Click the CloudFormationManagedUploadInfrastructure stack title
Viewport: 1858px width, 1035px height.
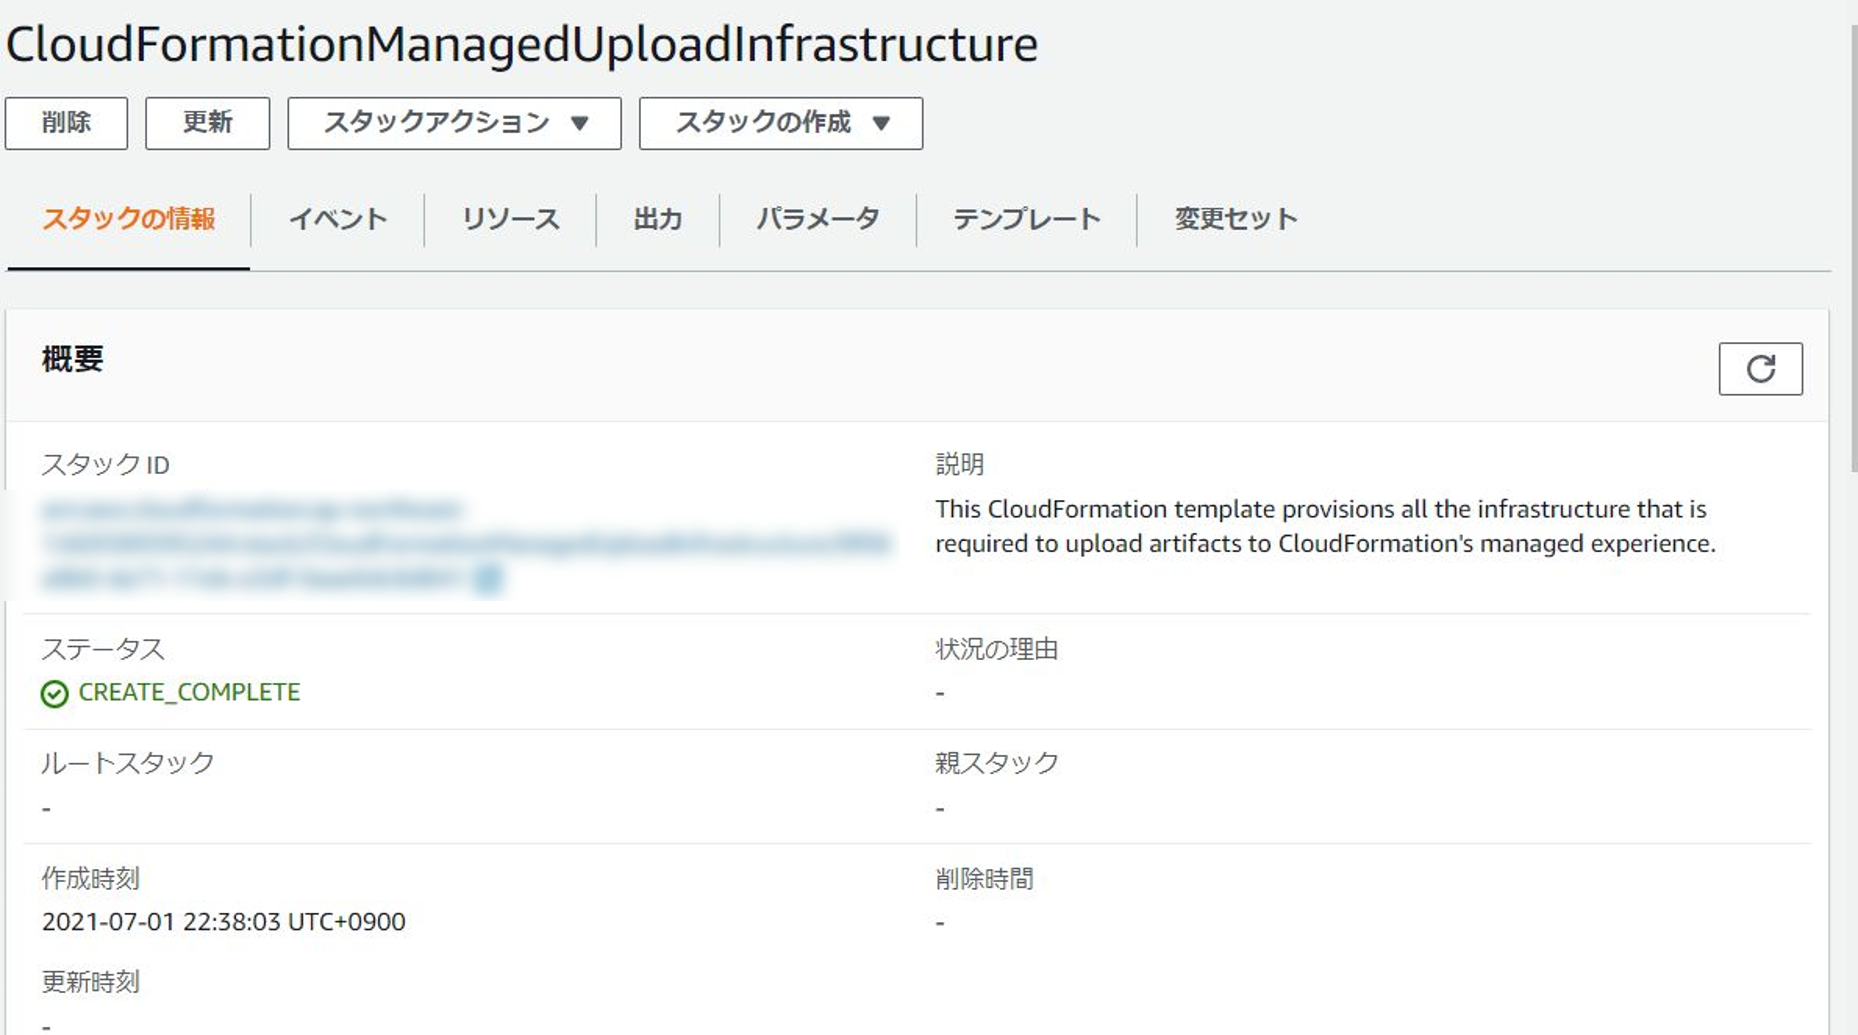522,44
